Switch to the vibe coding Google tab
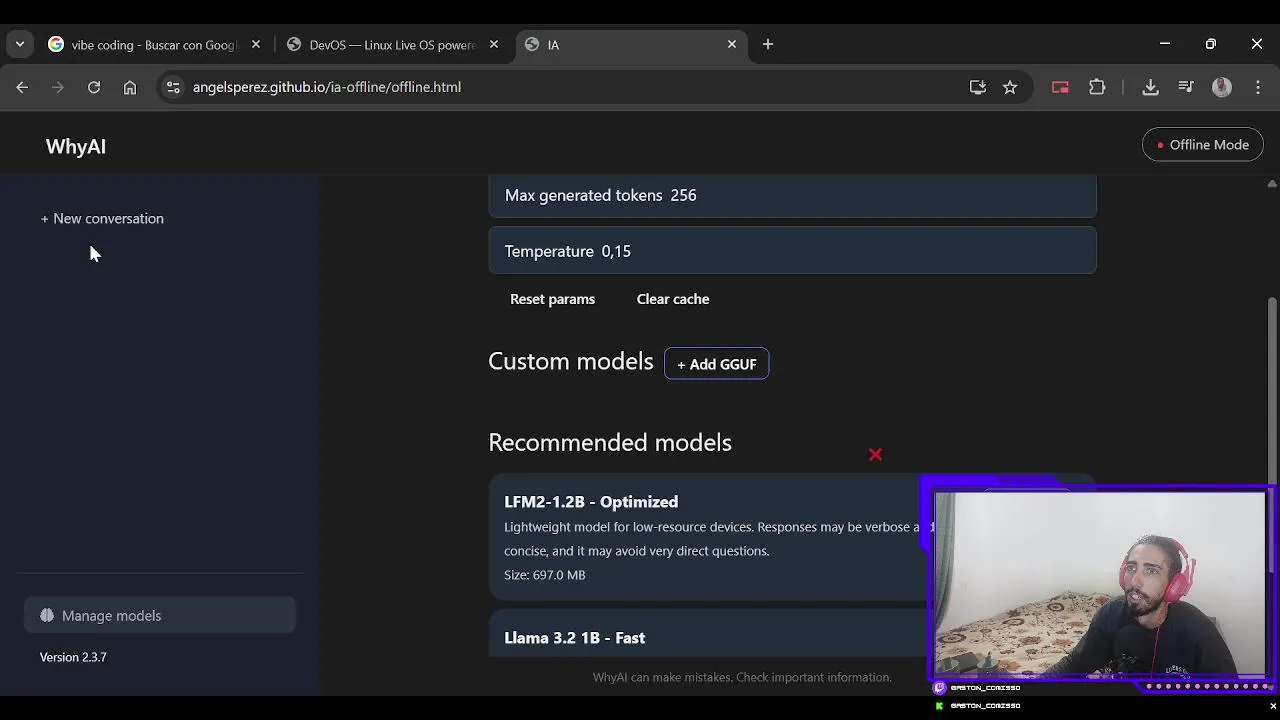The width and height of the screenshot is (1280, 720). (154, 45)
